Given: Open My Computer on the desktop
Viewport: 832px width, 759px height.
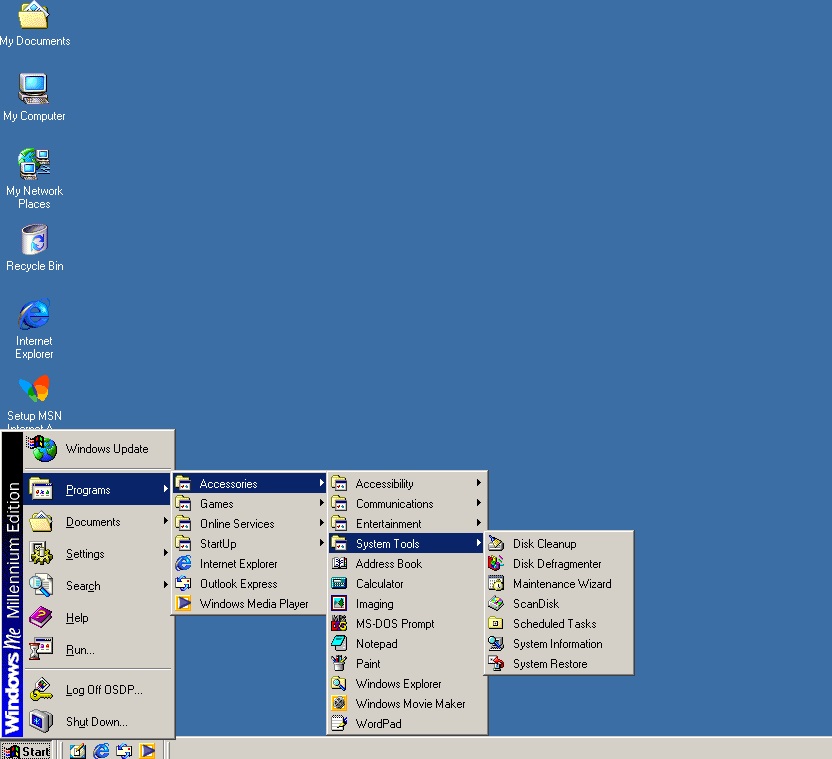Looking at the screenshot, I should click(x=34, y=90).
